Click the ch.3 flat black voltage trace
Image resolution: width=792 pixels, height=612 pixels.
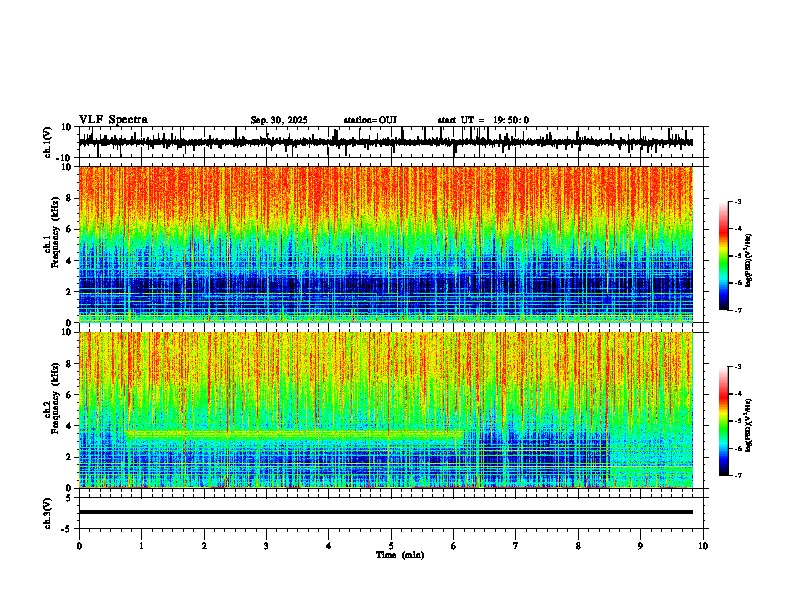pyautogui.click(x=385, y=512)
